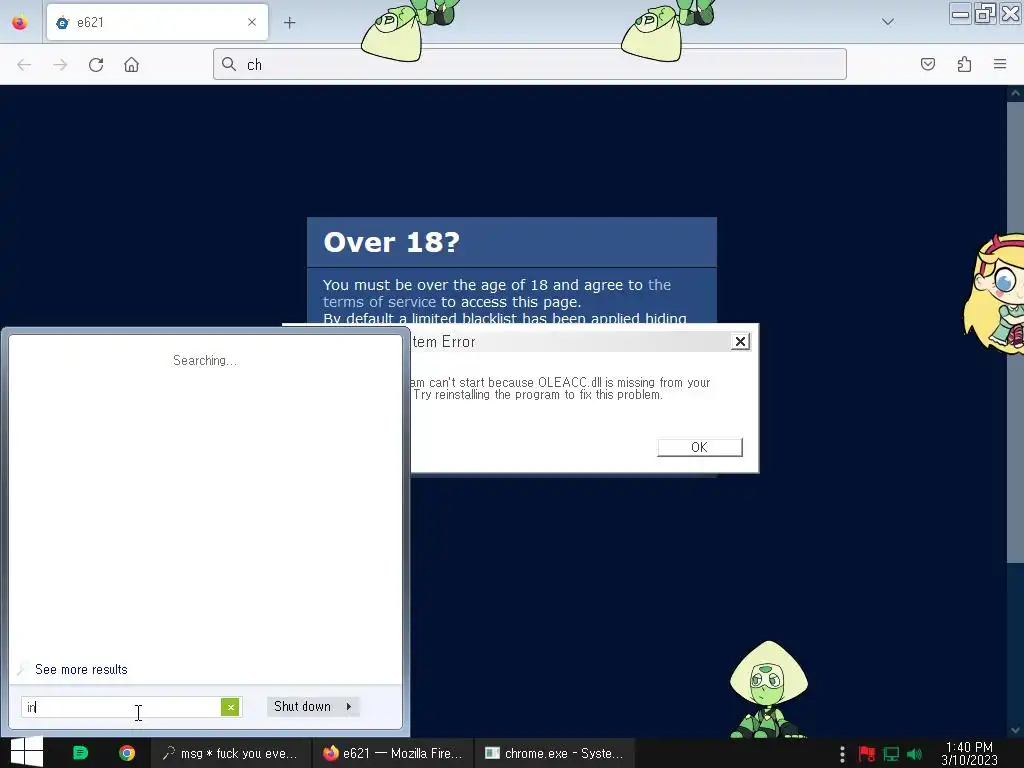Open a new tab with plus icon

(289, 23)
